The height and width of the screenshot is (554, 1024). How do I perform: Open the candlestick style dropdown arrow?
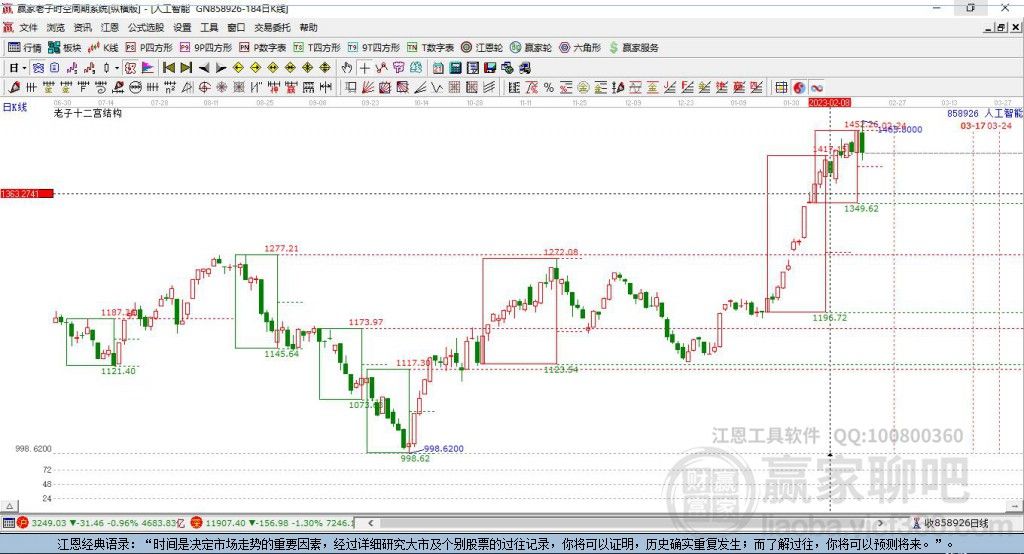tap(117, 67)
